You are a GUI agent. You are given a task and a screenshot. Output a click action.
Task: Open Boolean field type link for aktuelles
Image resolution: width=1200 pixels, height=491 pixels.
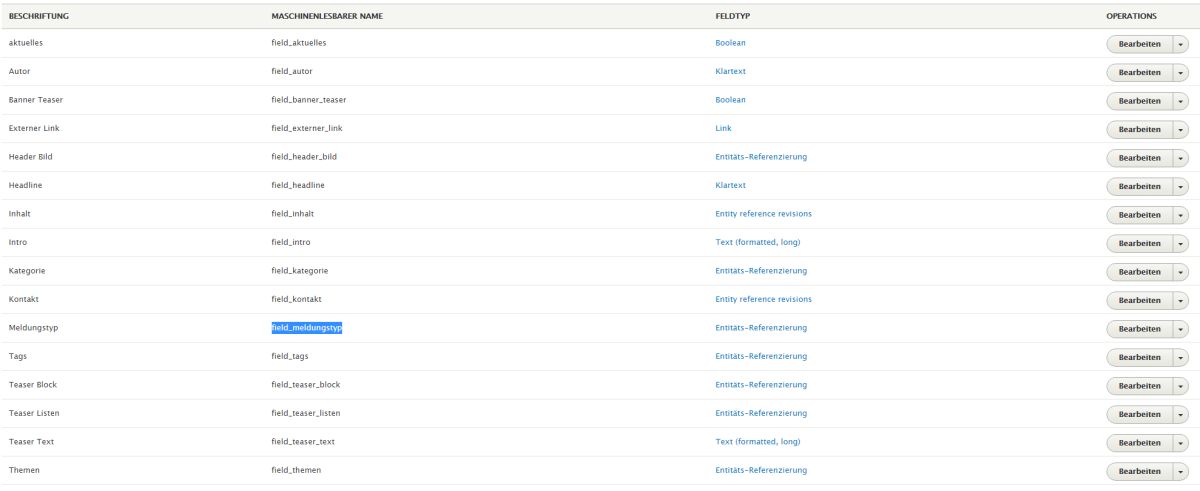pos(730,43)
